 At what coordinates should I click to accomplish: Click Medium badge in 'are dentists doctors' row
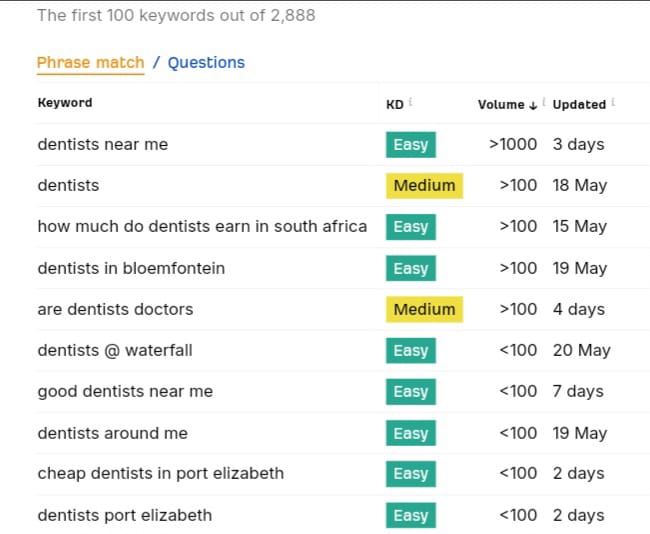[x=424, y=309]
